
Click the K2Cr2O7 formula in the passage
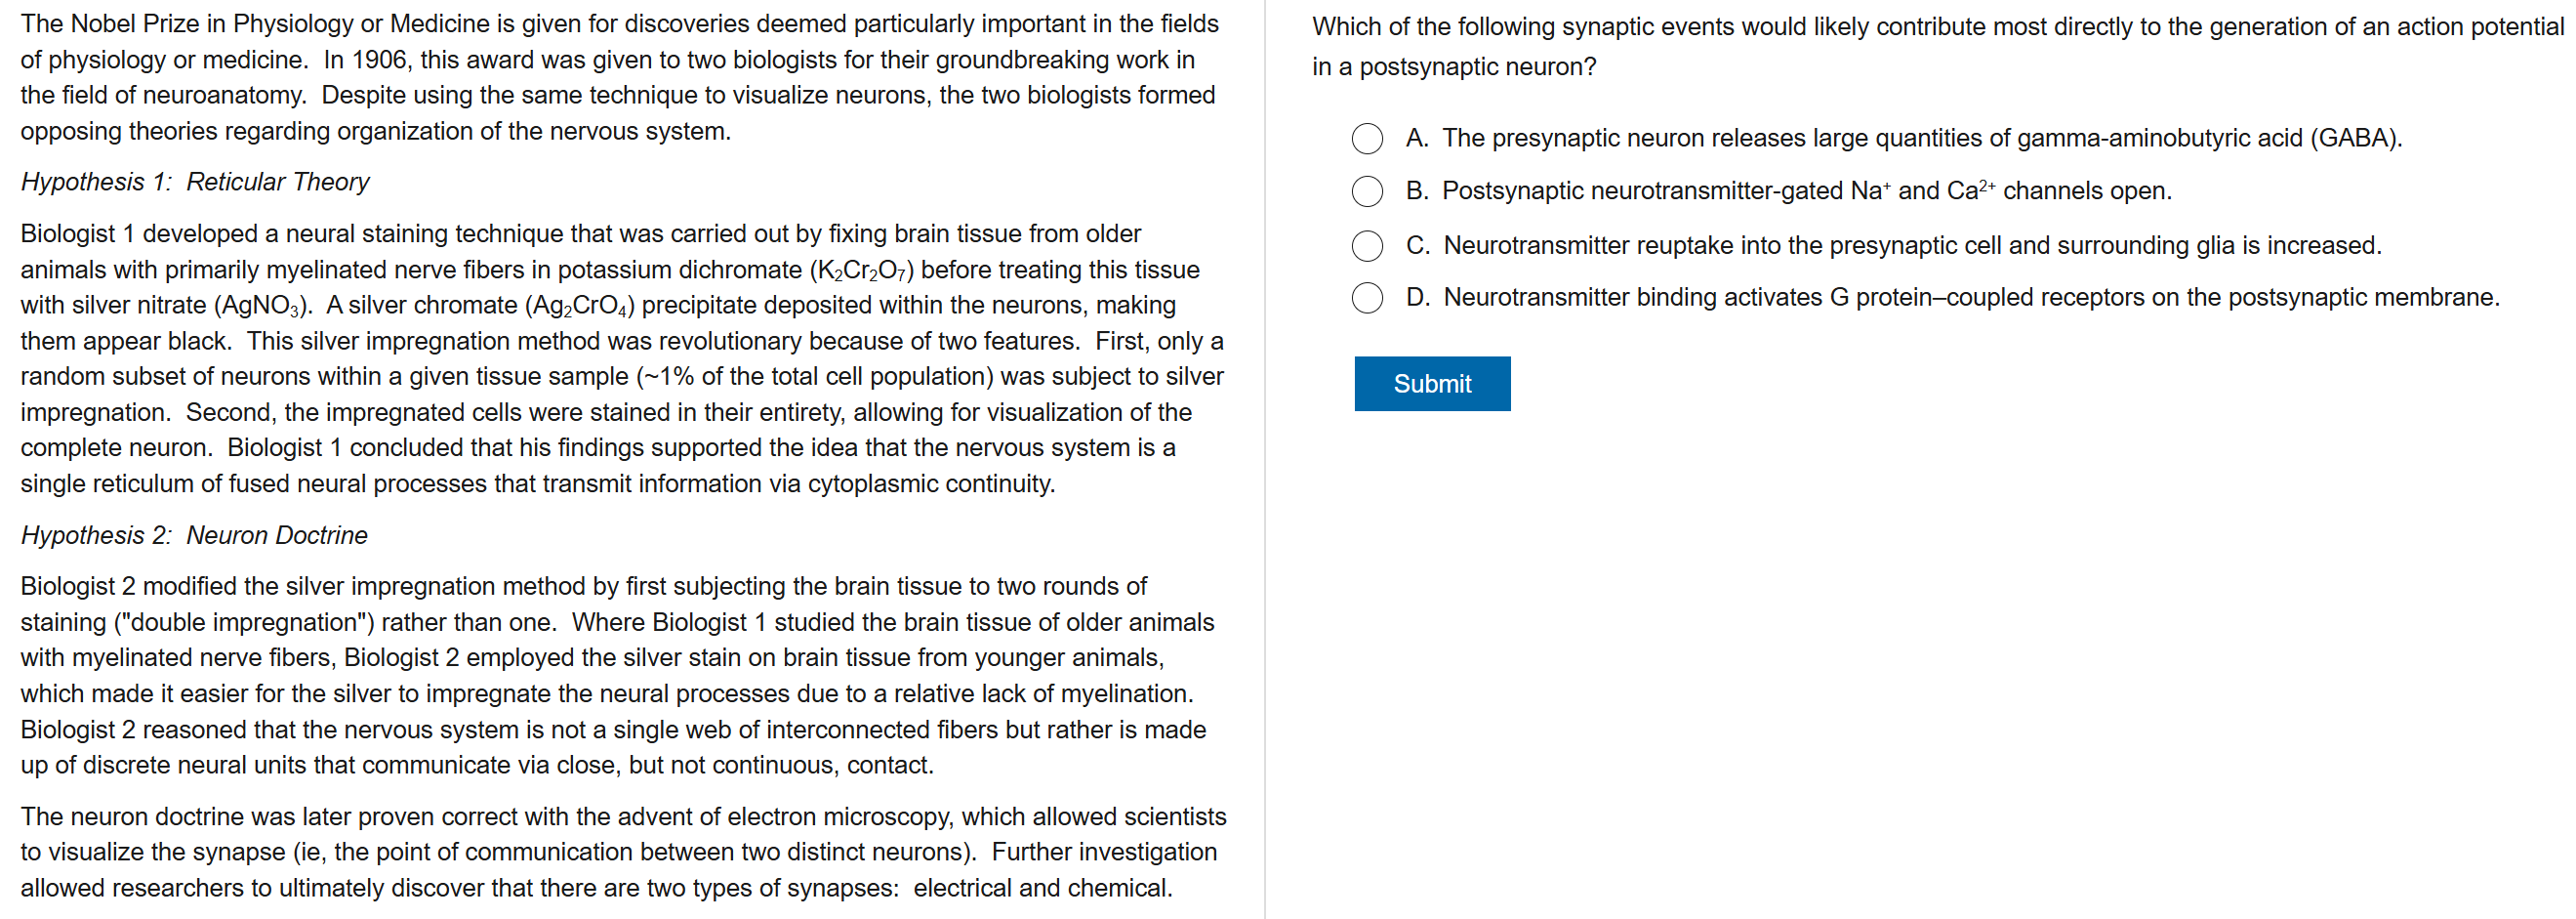click(860, 270)
